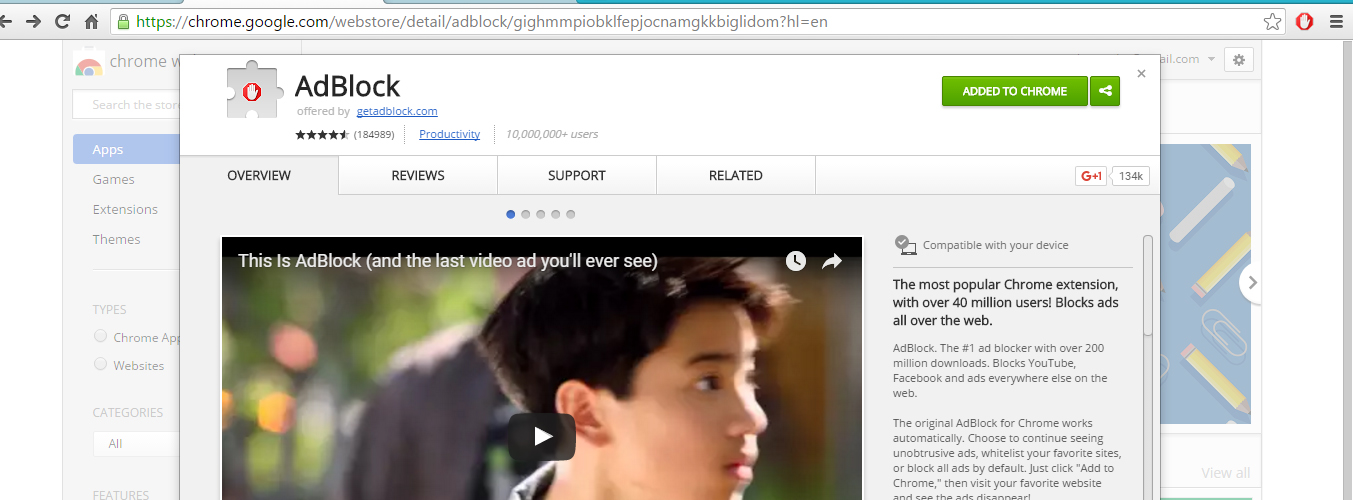Screen dimensions: 1366x500
Task: Select the first carousel dot
Action: (x=511, y=214)
